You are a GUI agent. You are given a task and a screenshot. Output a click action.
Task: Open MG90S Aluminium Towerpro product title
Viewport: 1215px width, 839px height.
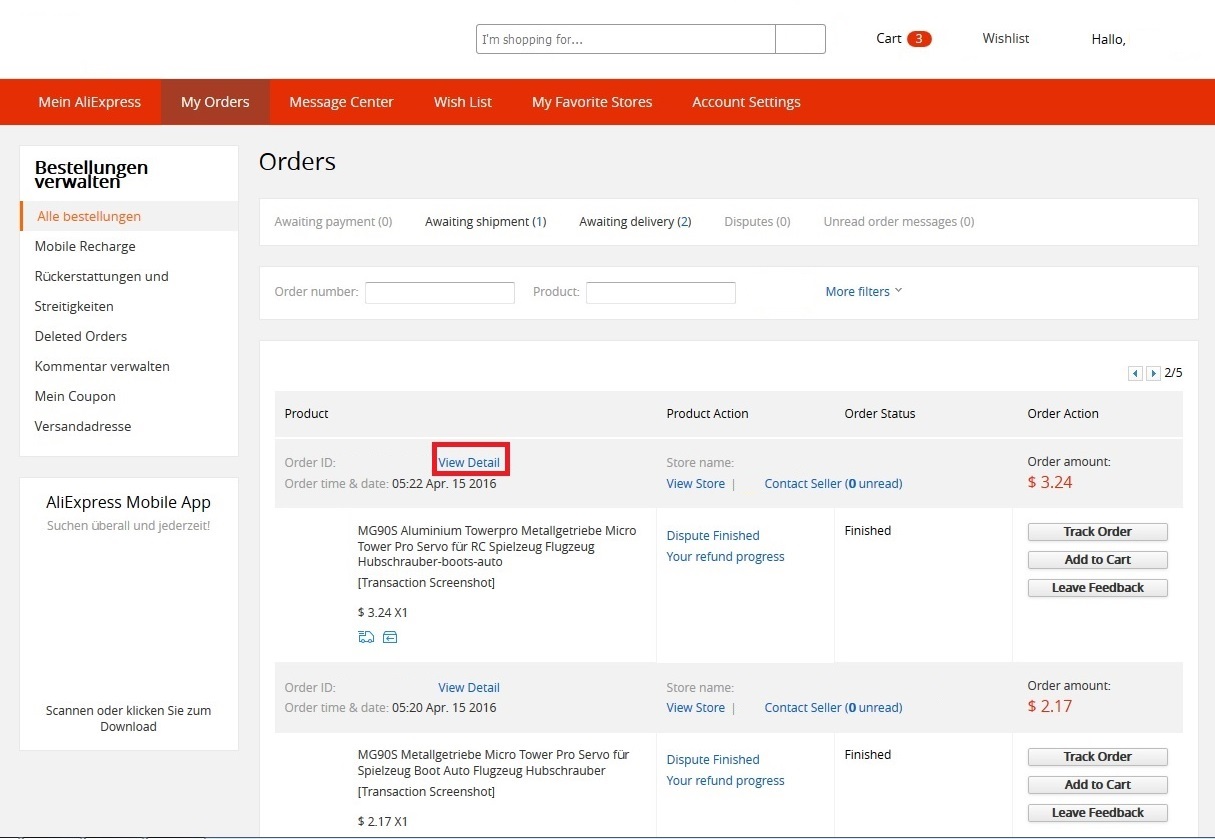(x=497, y=546)
